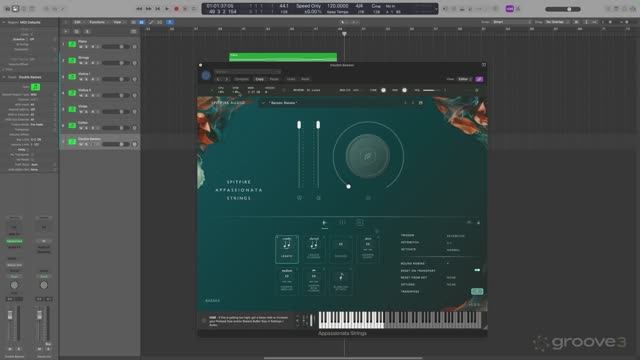Toggle the Cycle button in the transport
The image size is (640, 360).
point(194,9)
